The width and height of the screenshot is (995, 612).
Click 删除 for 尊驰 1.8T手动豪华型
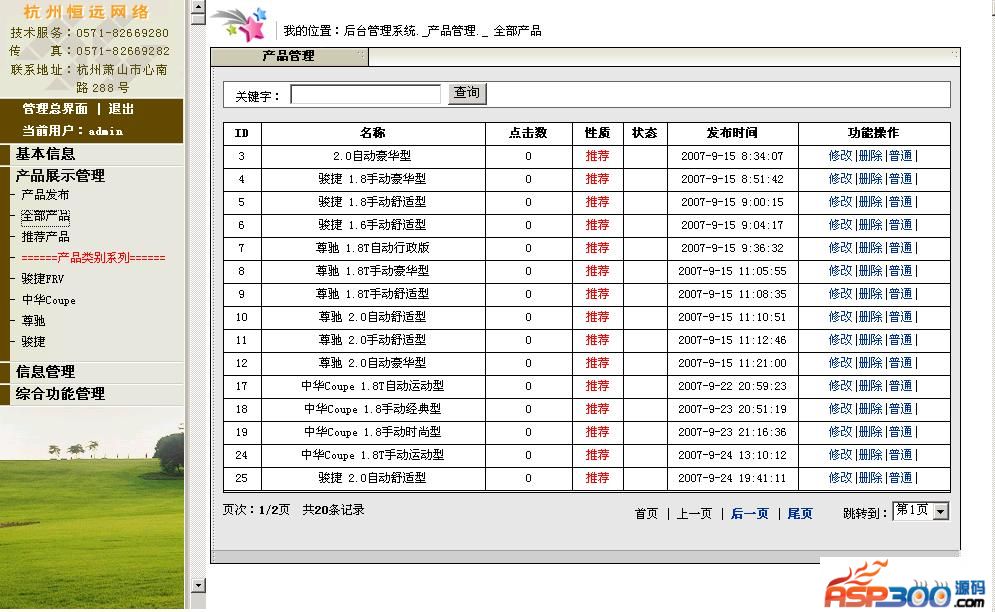tap(870, 271)
